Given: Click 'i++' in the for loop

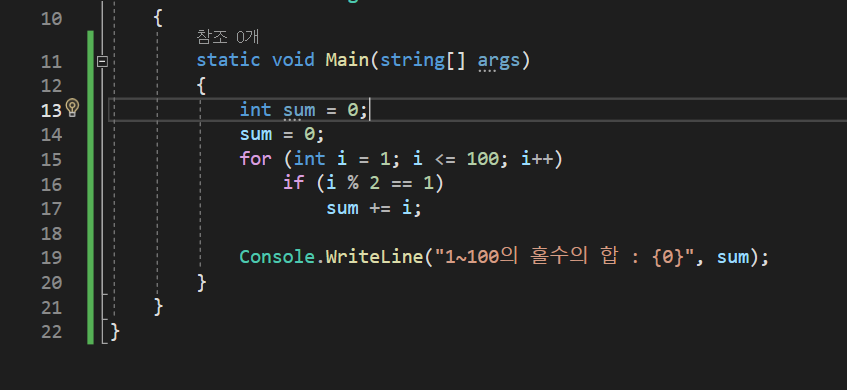Looking at the screenshot, I should coord(536,159).
